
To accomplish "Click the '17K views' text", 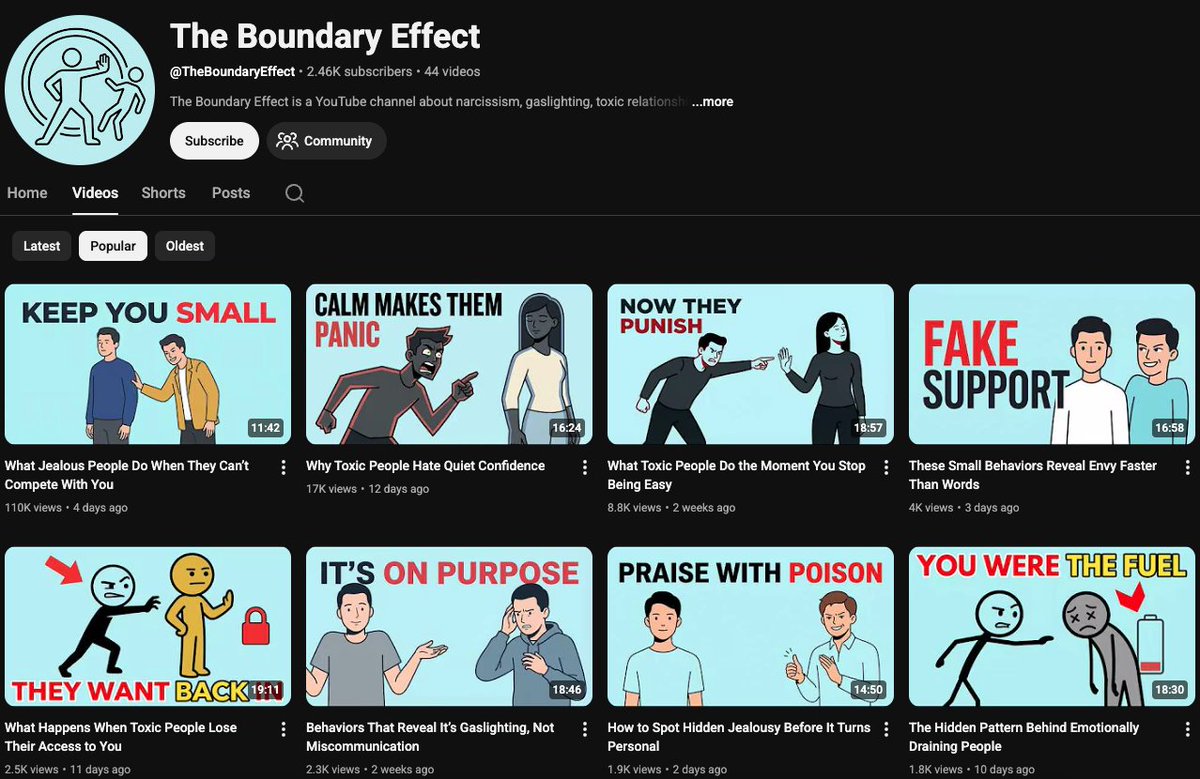I will coord(331,489).
